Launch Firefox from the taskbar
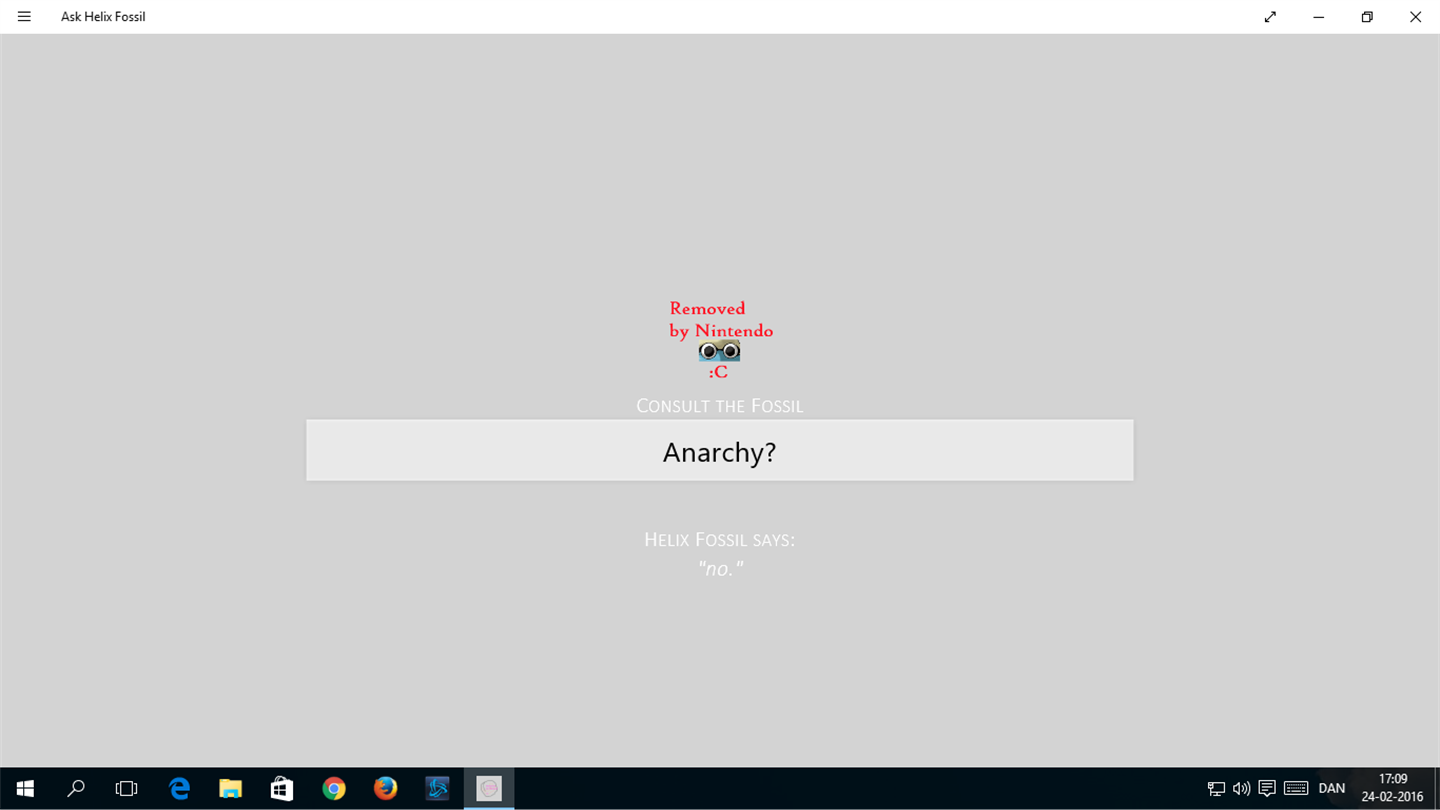This screenshot has height=810, width=1440. click(x=385, y=789)
